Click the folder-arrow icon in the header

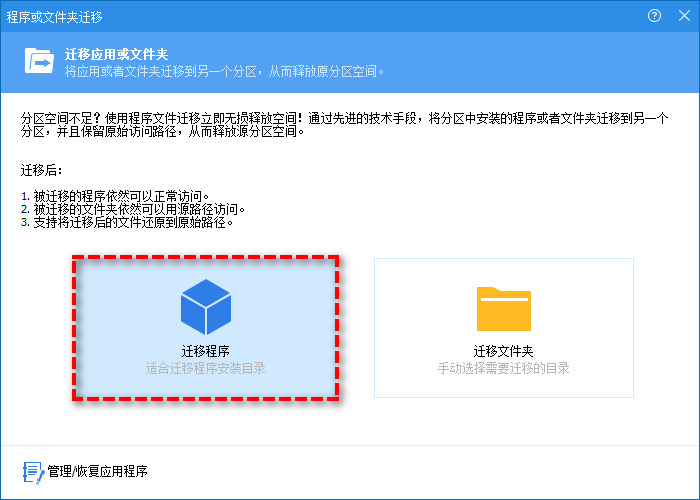(x=39, y=62)
